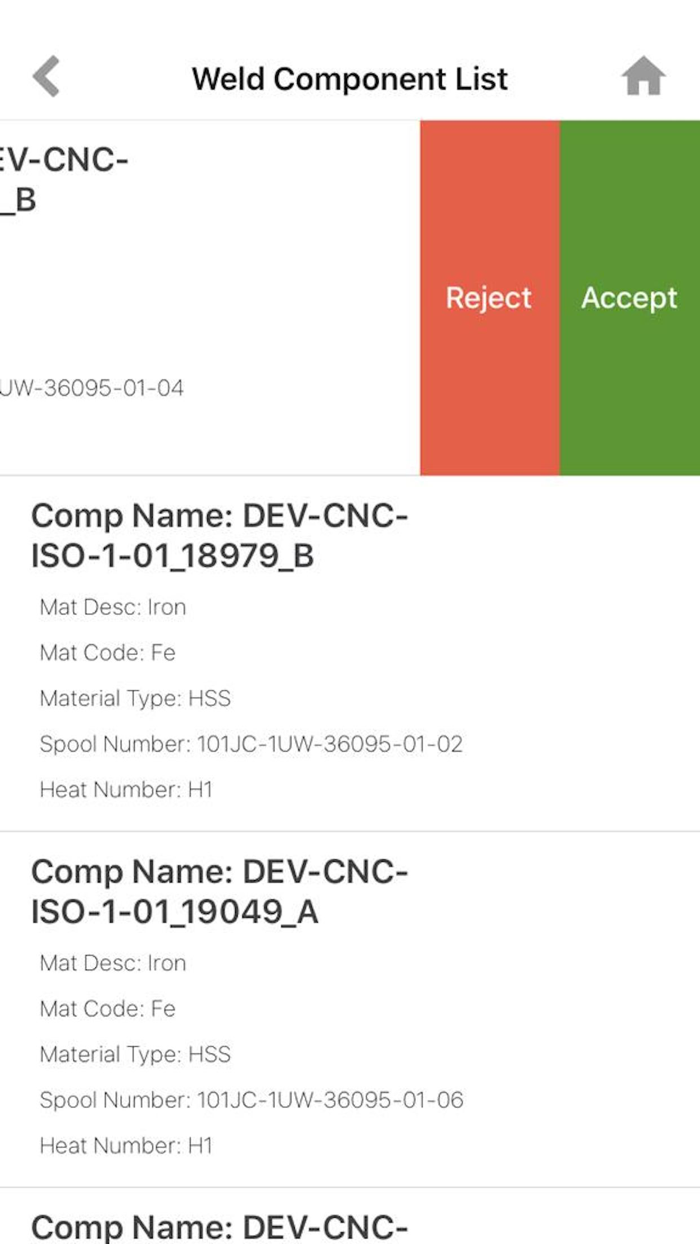Open component DEV-CNC-ISO-1-01_19049_A
The height and width of the screenshot is (1244, 700).
[220, 893]
